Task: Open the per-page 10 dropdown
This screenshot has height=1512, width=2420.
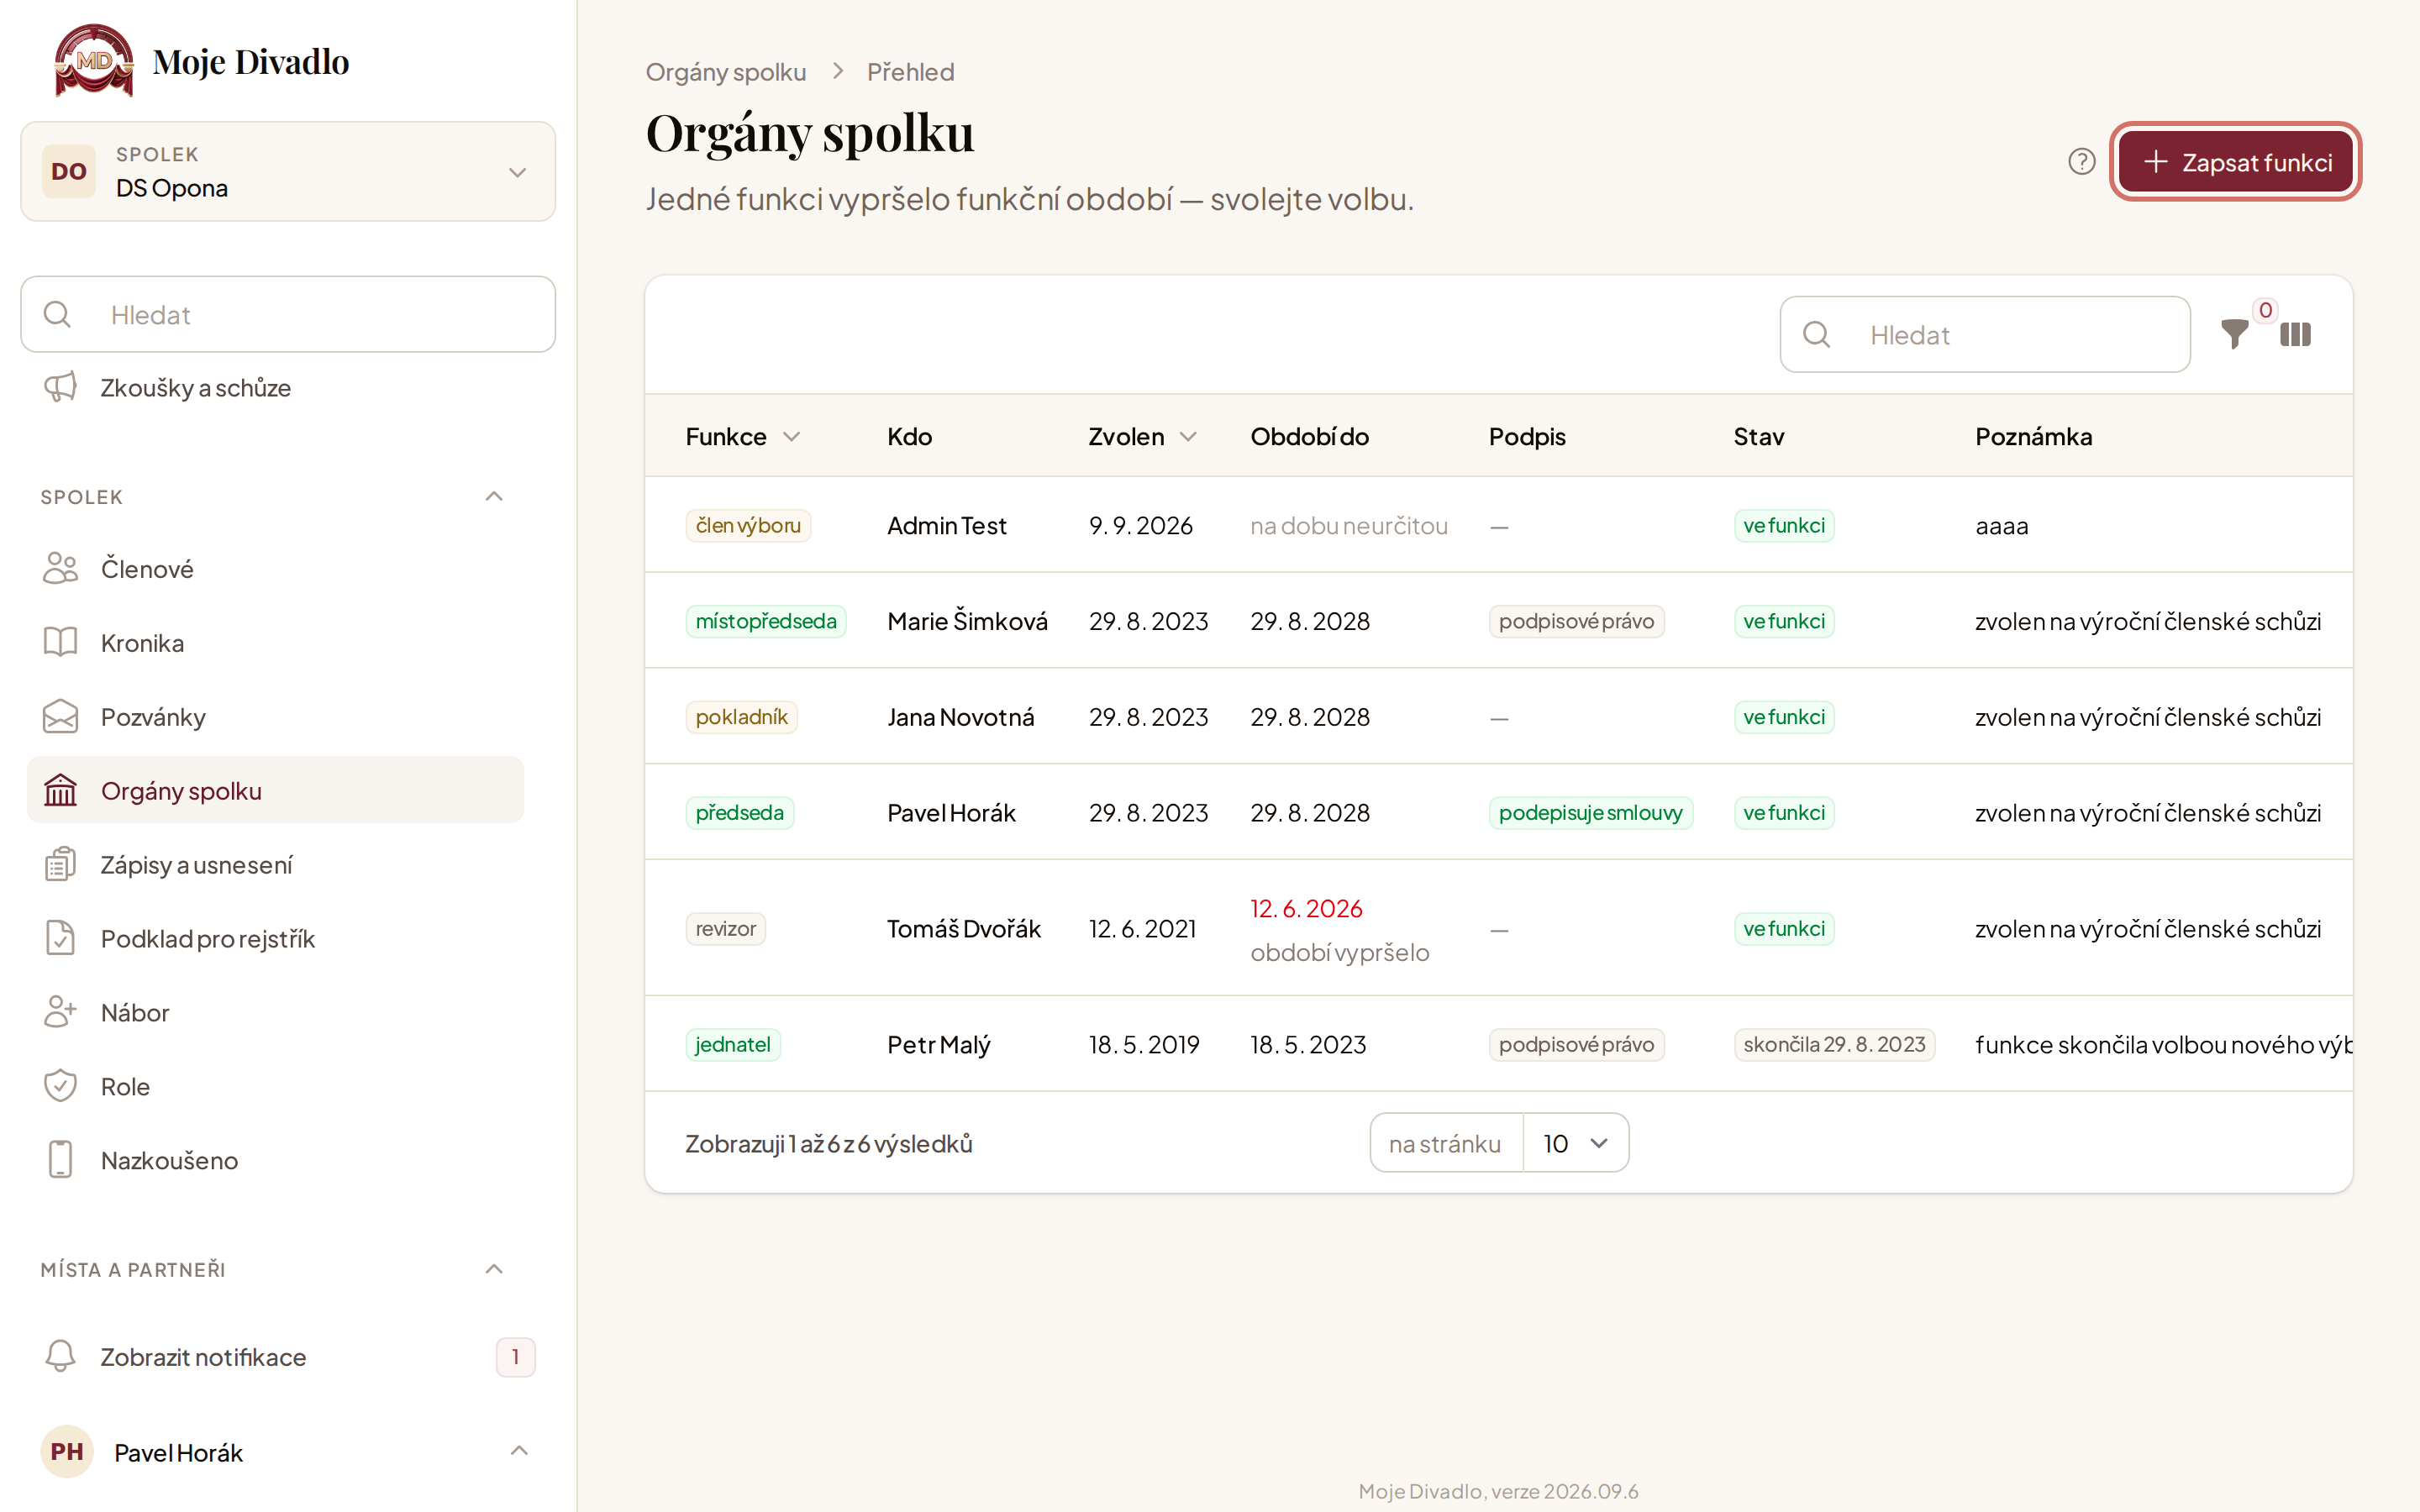Action: 1576,1143
